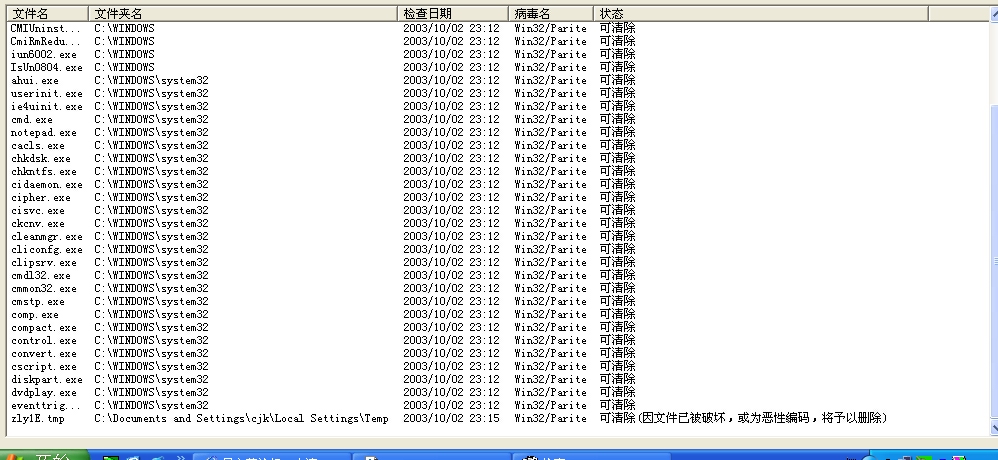Sort by the 病毒名 column header

[x=551, y=13]
